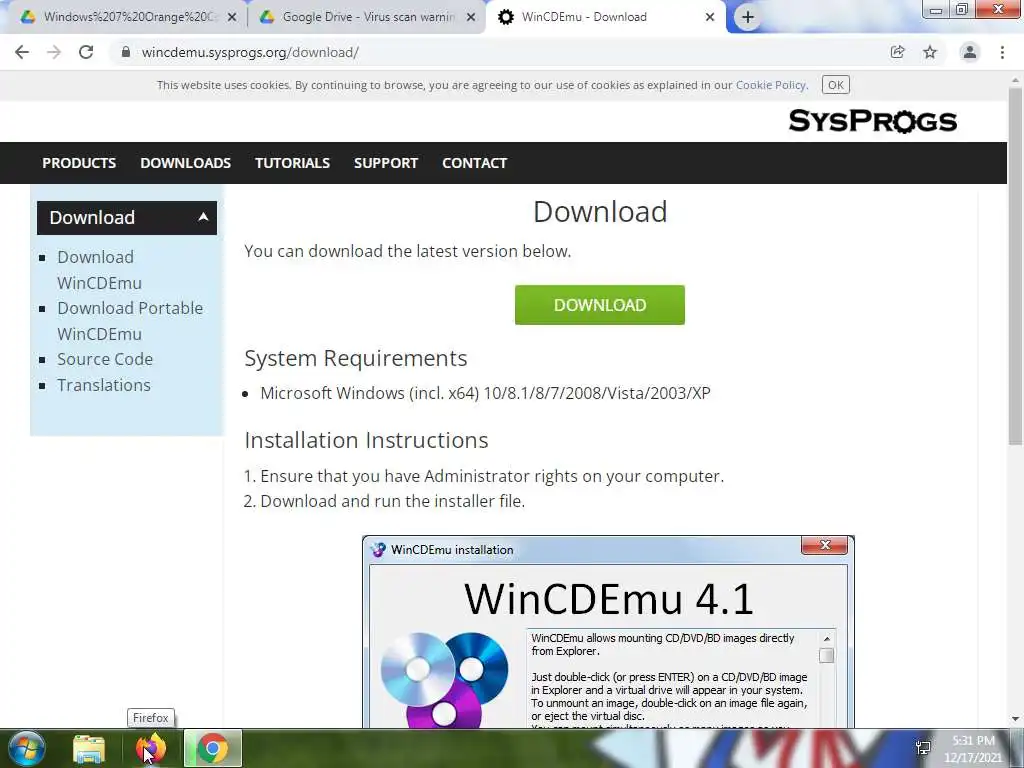The image size is (1024, 768).
Task: Open Chrome three-dot menu
Action: point(1002,52)
